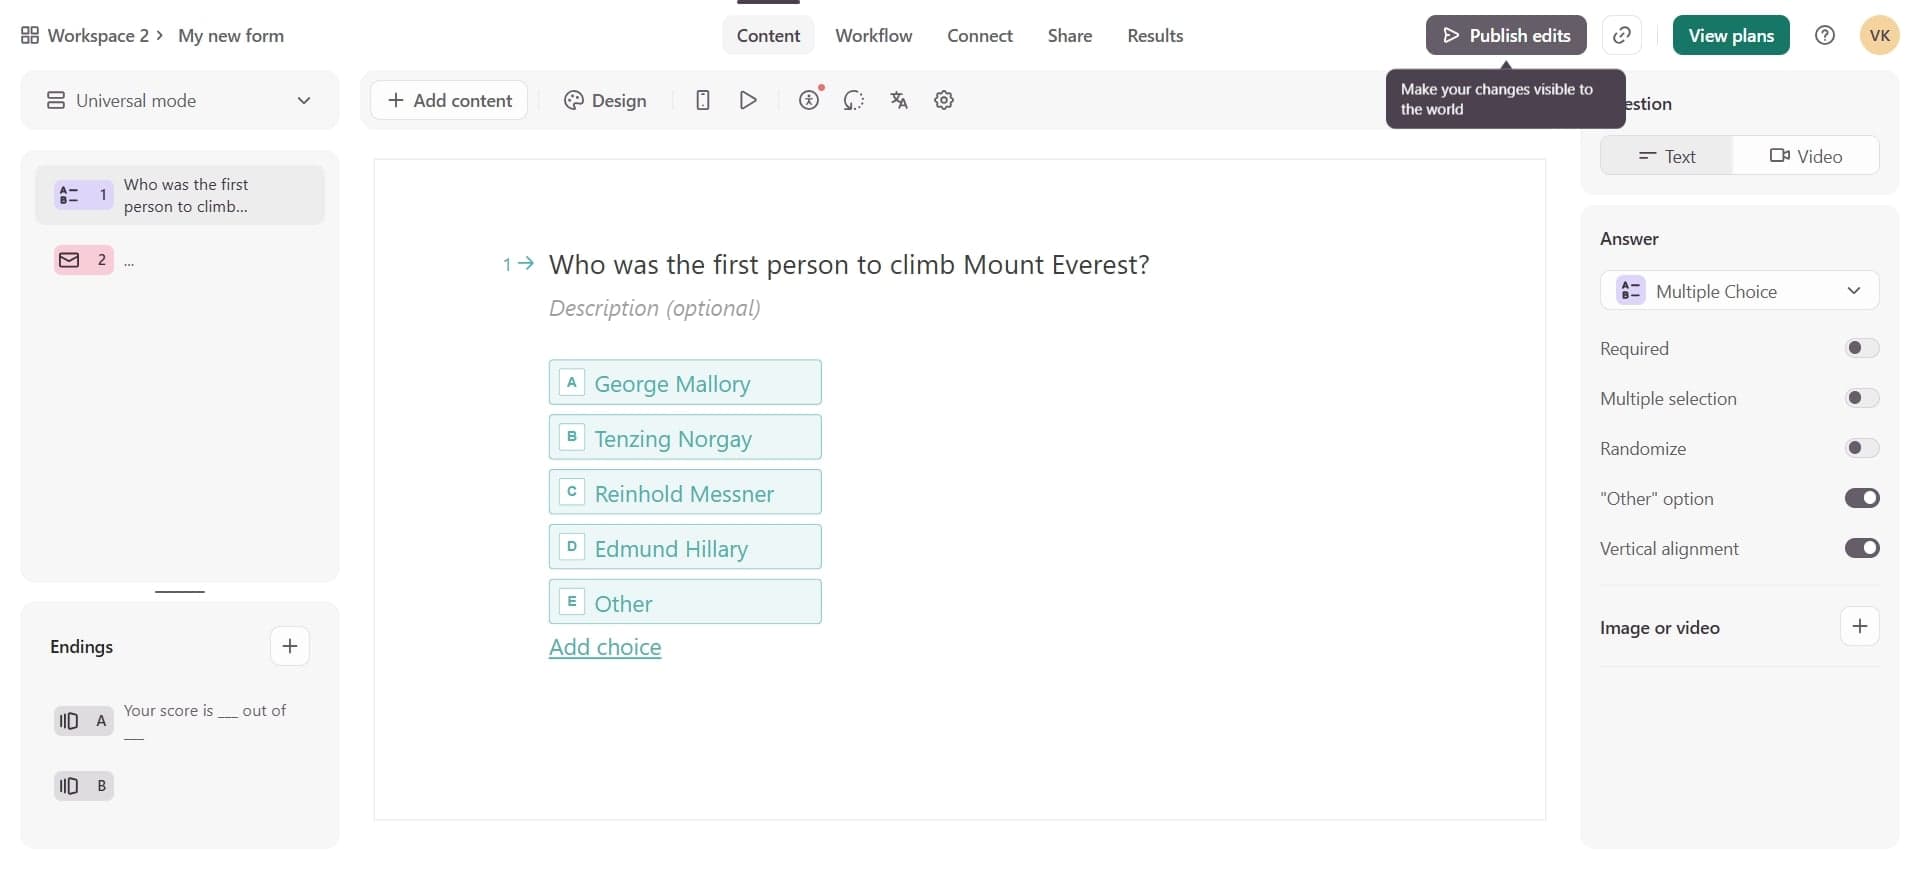
Task: Open the accessibility checker icon
Action: 809,100
